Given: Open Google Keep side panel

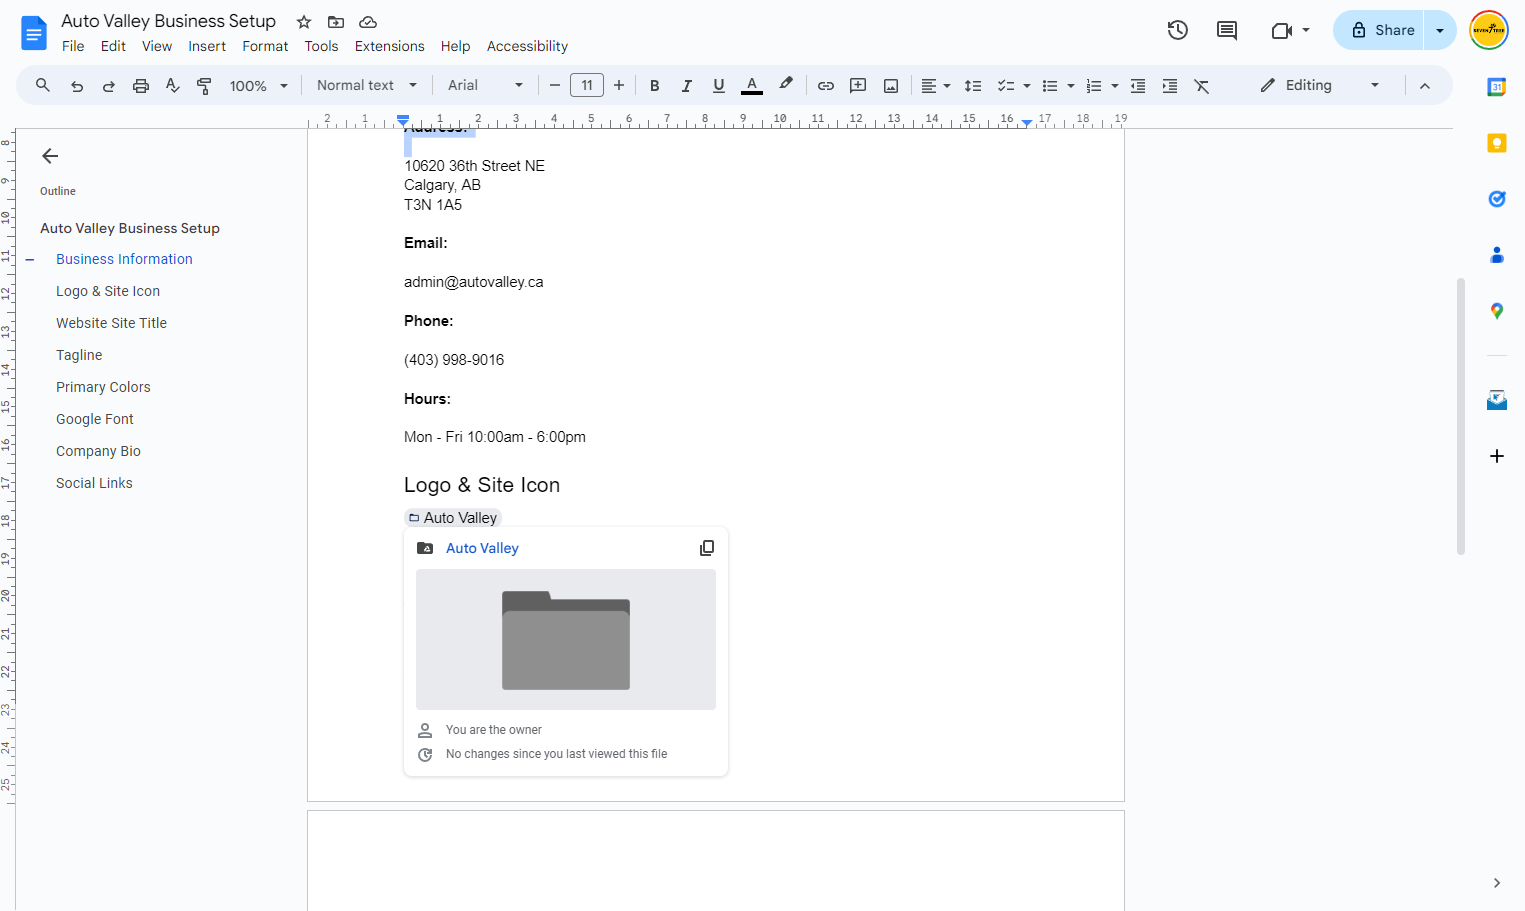Looking at the screenshot, I should point(1497,143).
